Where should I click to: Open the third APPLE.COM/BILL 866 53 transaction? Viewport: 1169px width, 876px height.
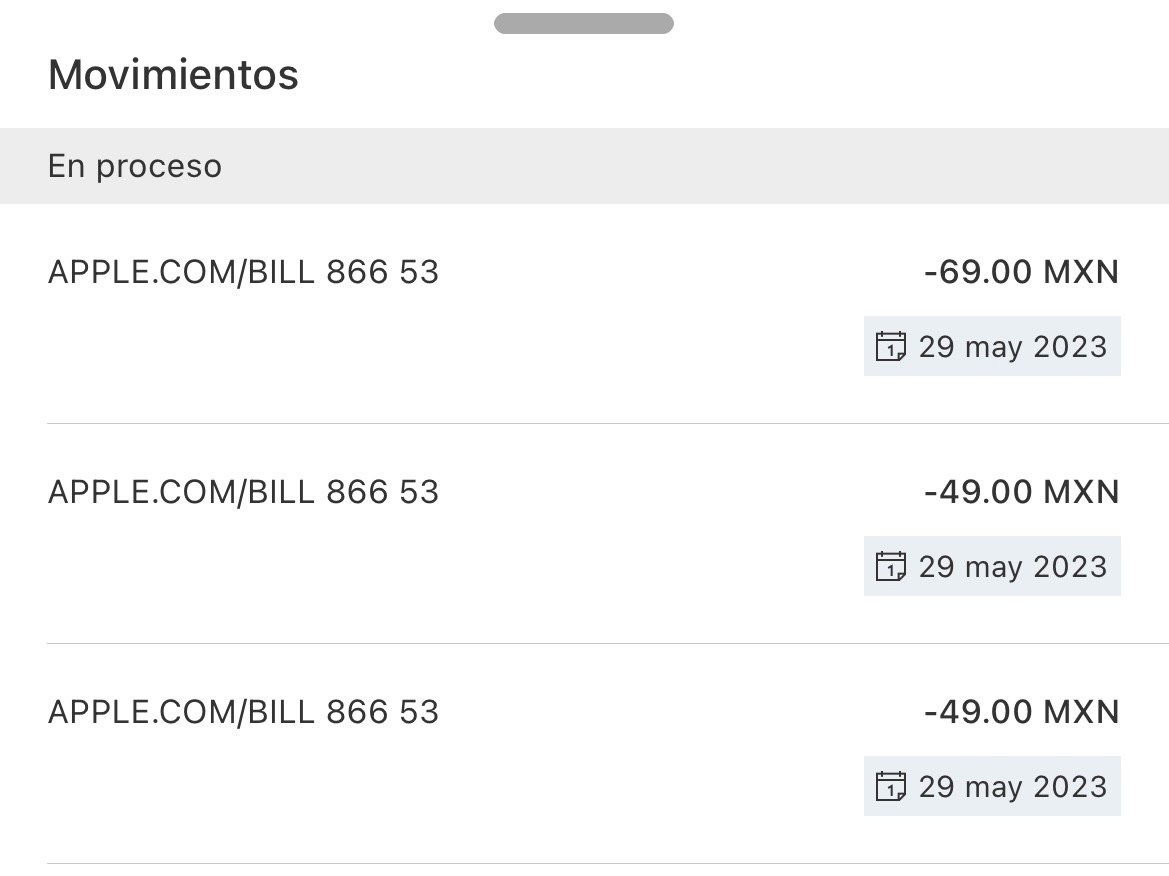click(x=243, y=712)
